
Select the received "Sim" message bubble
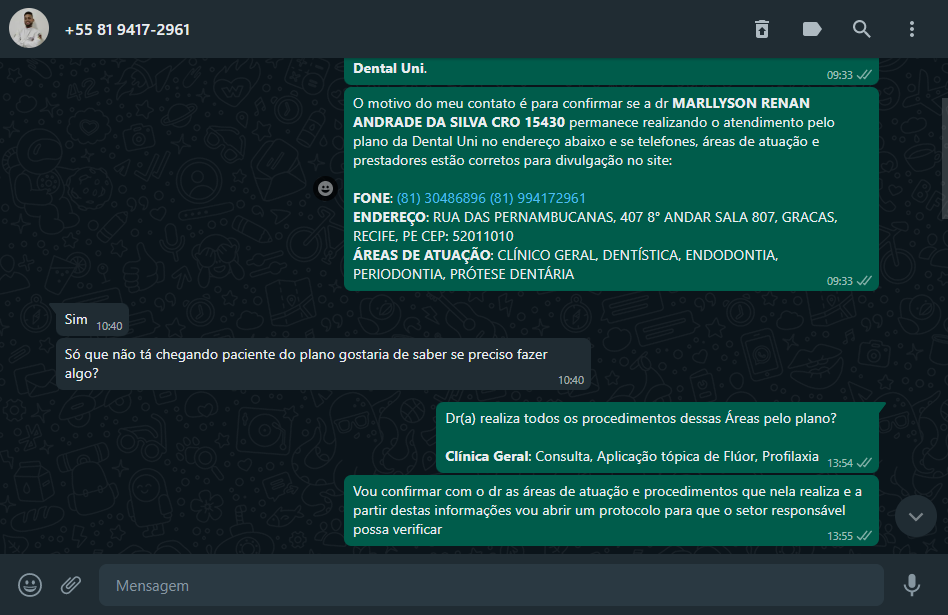pyautogui.click(x=92, y=319)
